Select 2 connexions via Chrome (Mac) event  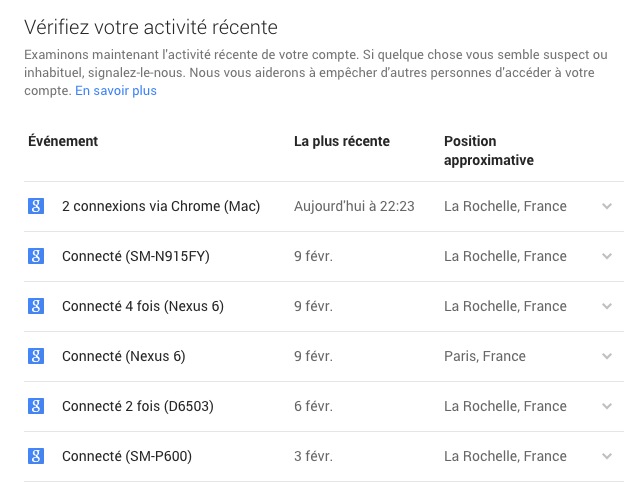(161, 206)
